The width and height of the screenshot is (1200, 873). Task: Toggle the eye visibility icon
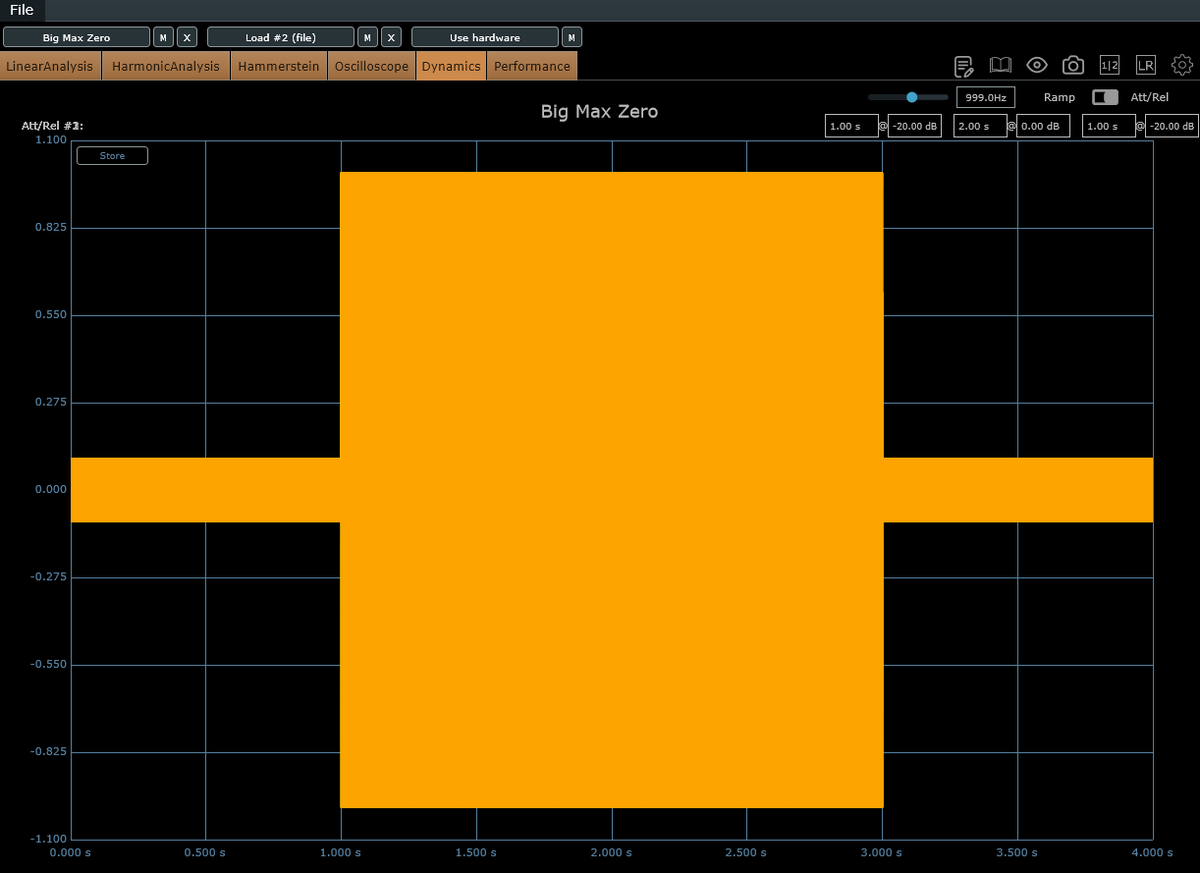[1037, 65]
